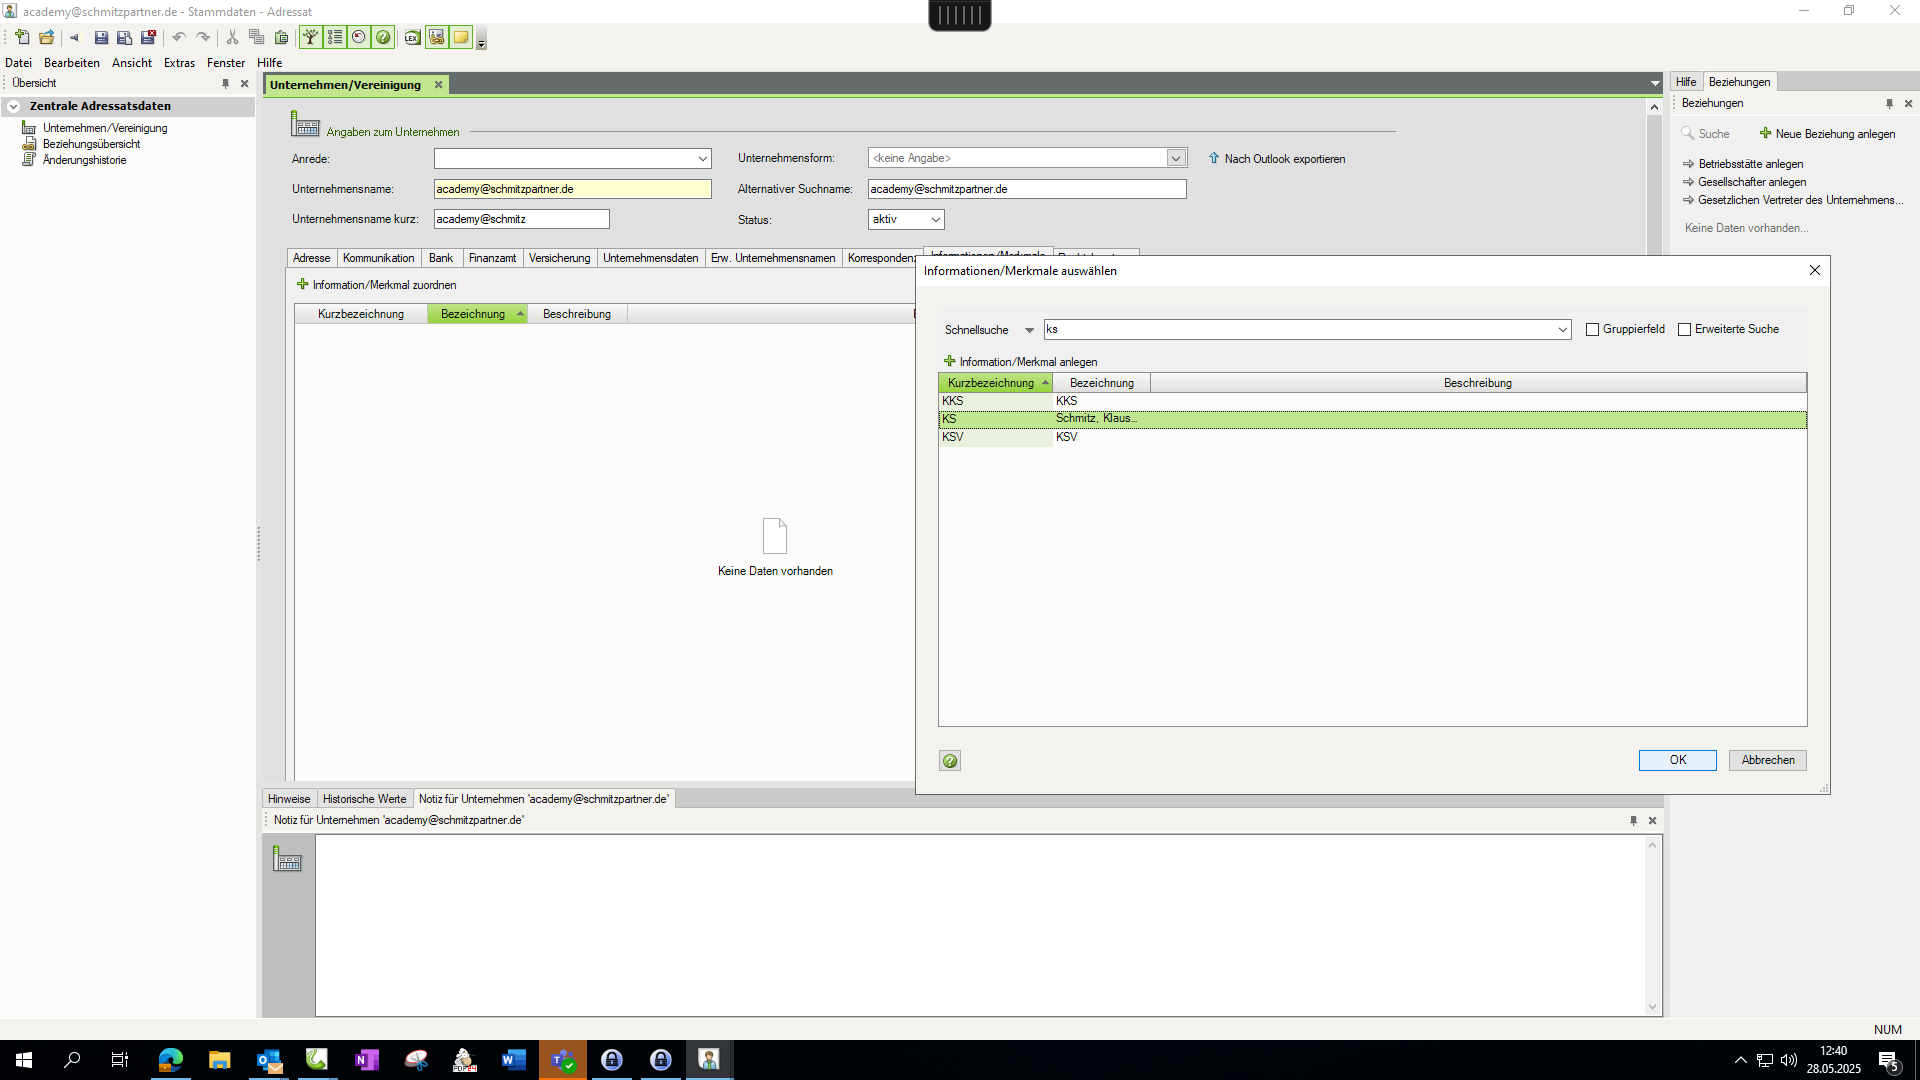Enable the Gruppierfeld checkbox
Image resolution: width=1920 pixels, height=1080 pixels.
(1593, 330)
